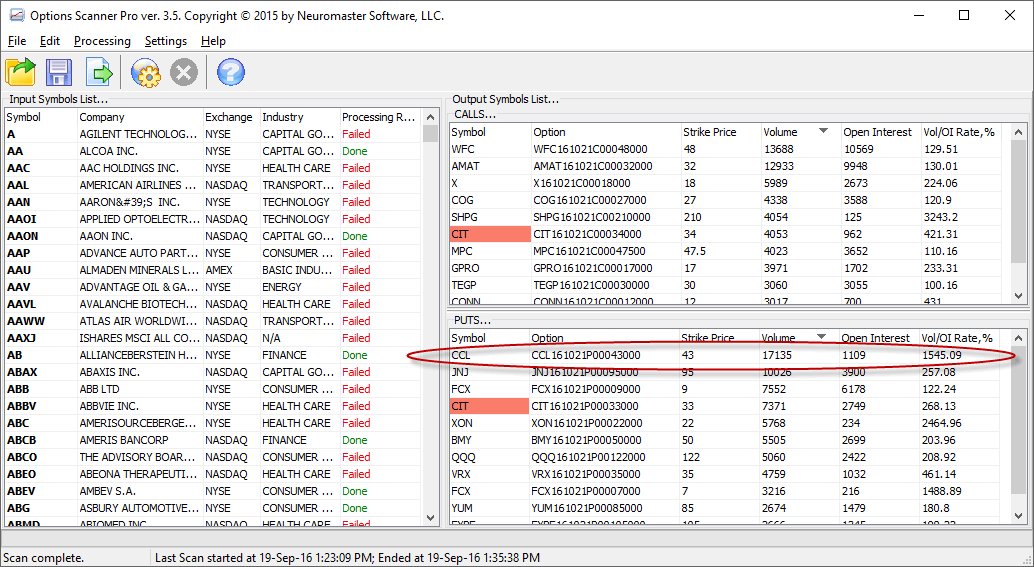Open the Settings menu
The height and width of the screenshot is (567, 1034).
[x=166, y=41]
